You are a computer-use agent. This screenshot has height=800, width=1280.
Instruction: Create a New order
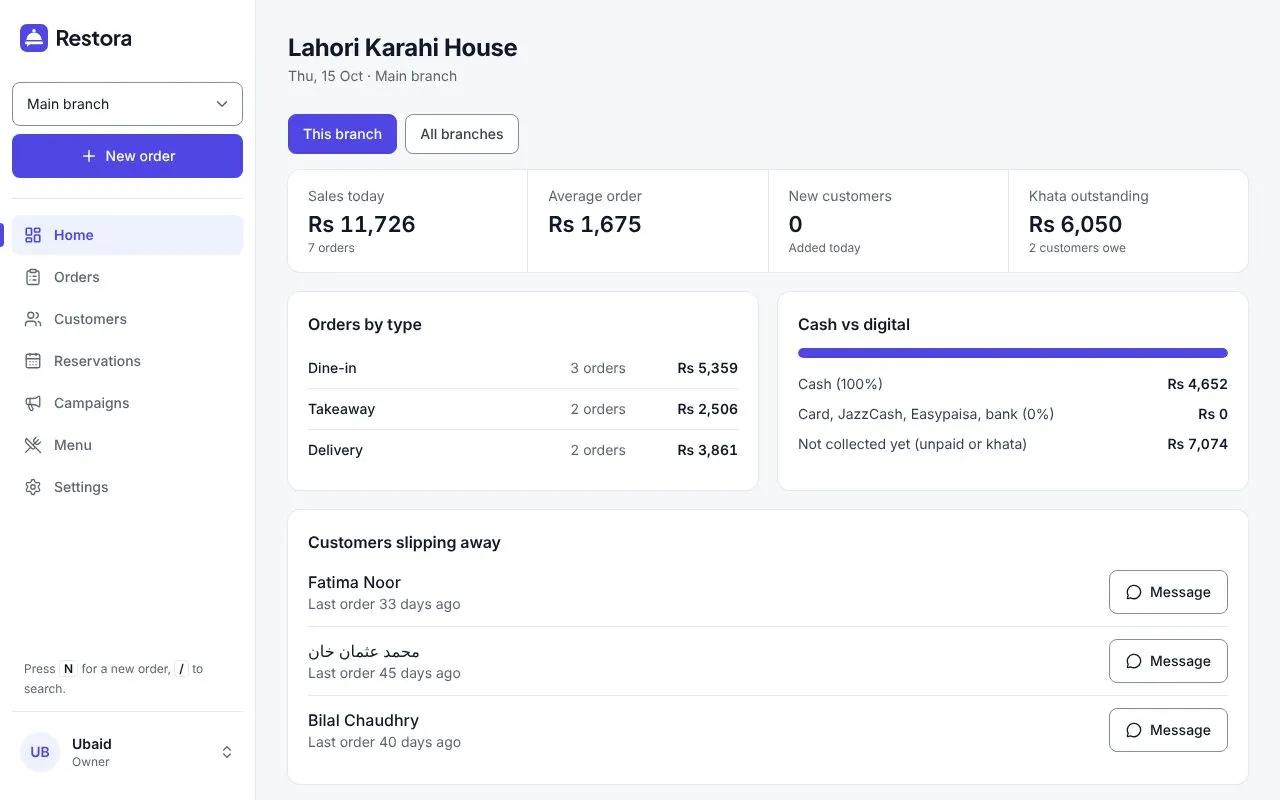(127, 156)
